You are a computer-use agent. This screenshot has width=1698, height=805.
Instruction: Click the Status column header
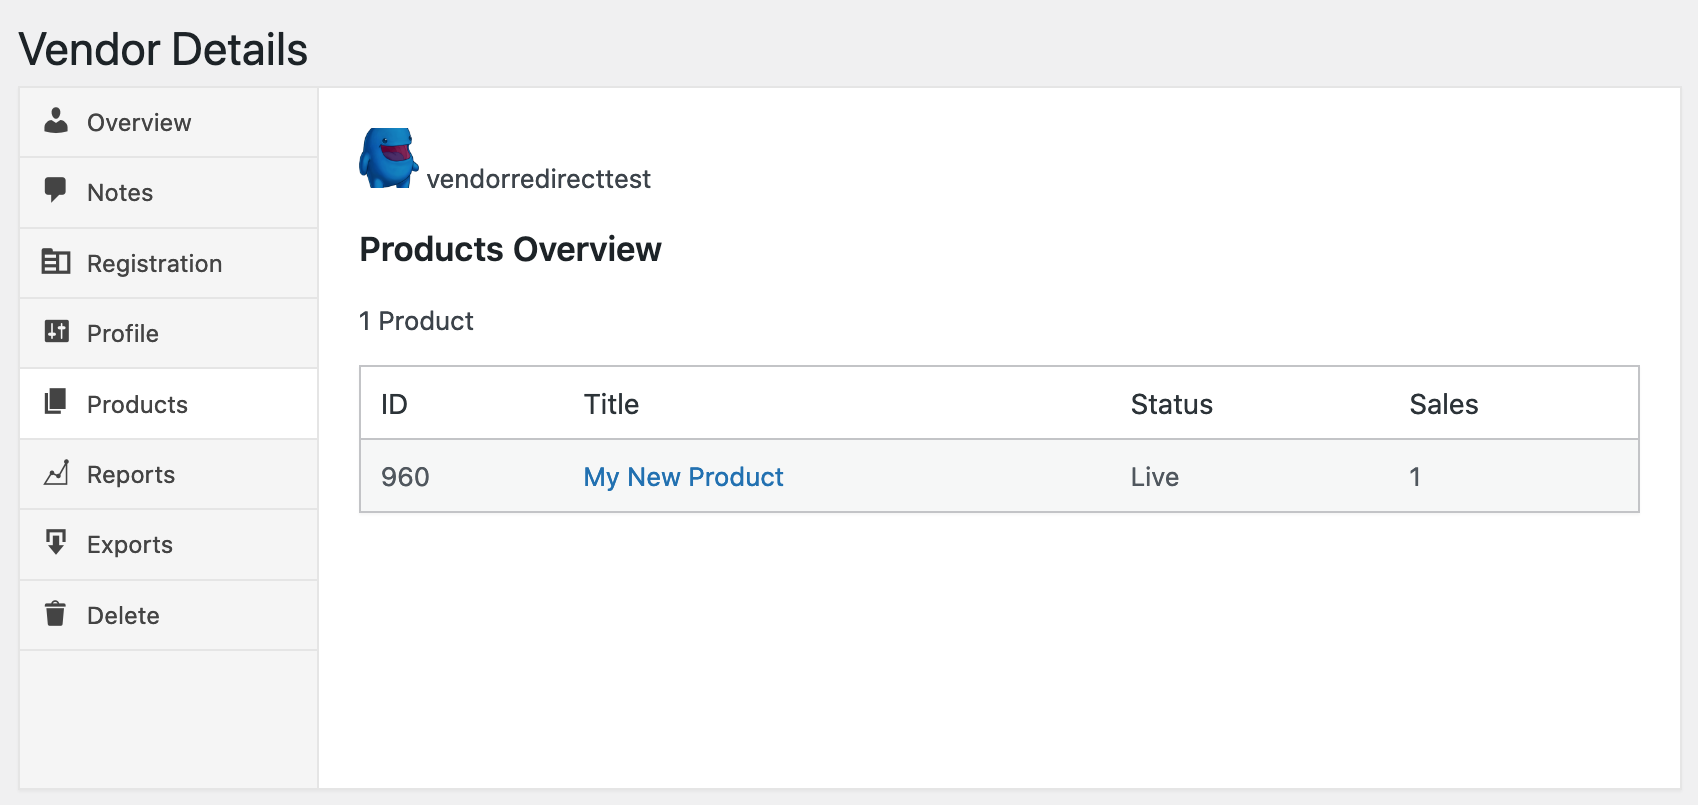point(1171,404)
